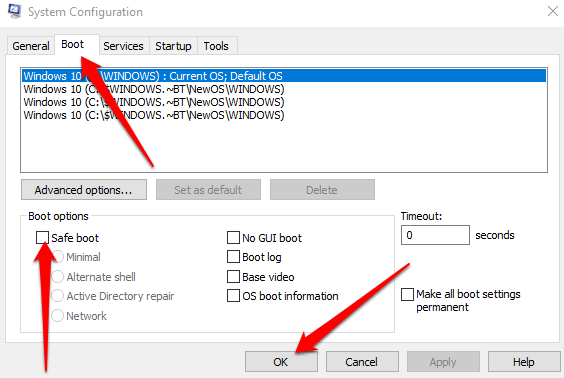Confirm changes with the OK button

tap(281, 361)
